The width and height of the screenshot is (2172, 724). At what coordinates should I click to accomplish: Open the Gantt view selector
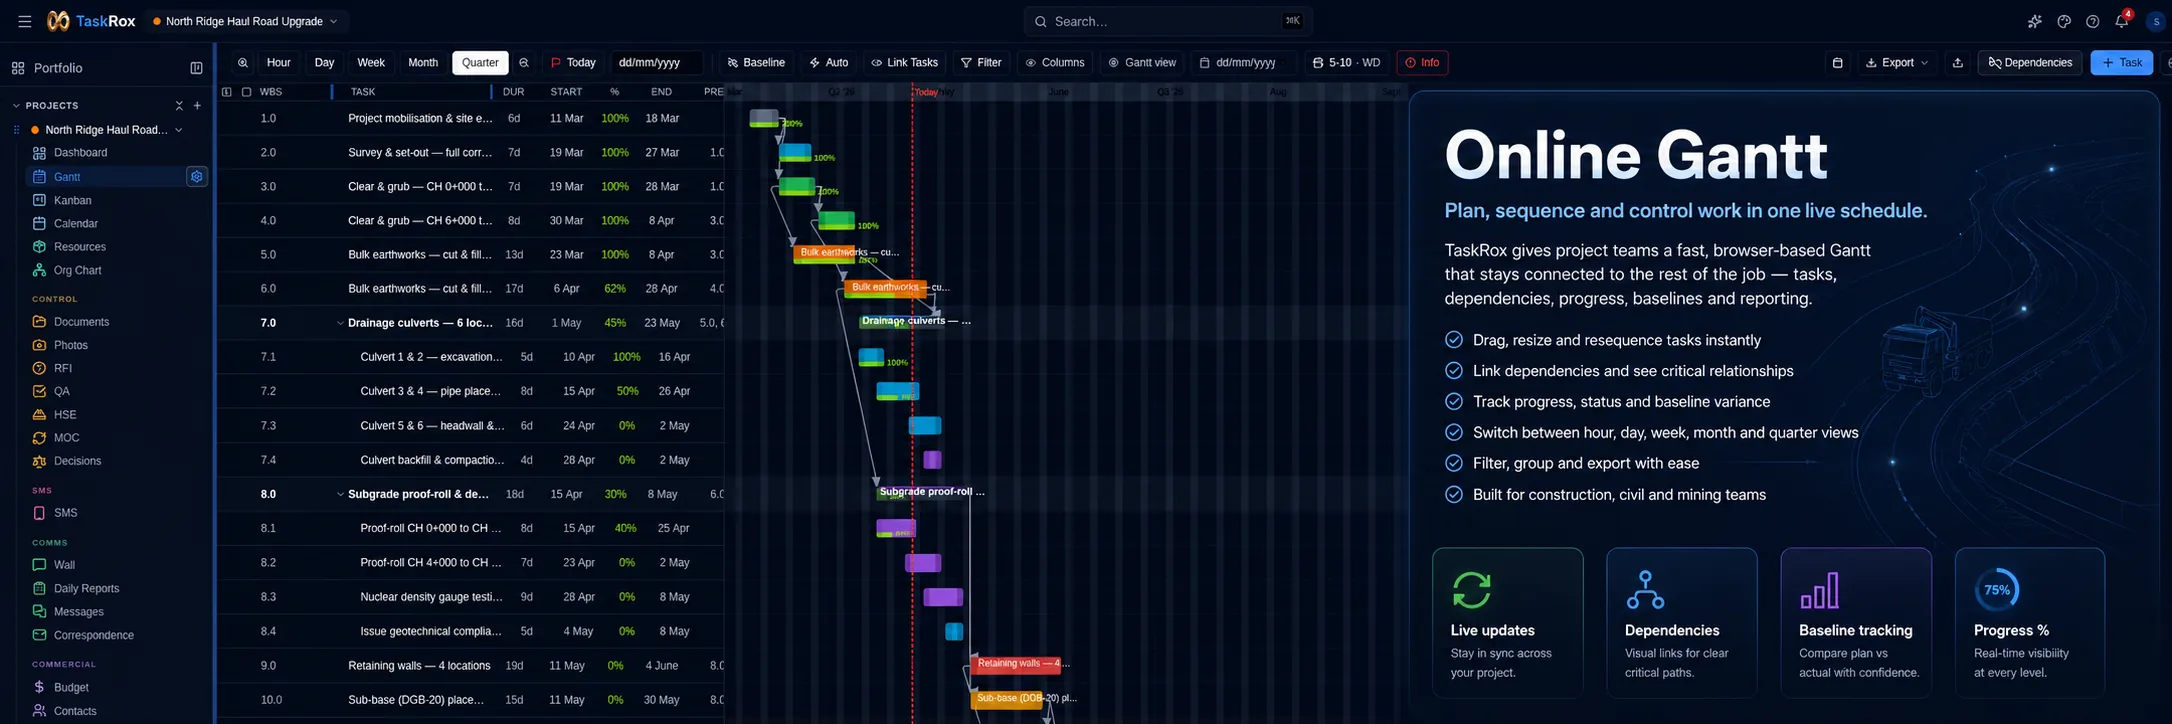tap(1142, 63)
